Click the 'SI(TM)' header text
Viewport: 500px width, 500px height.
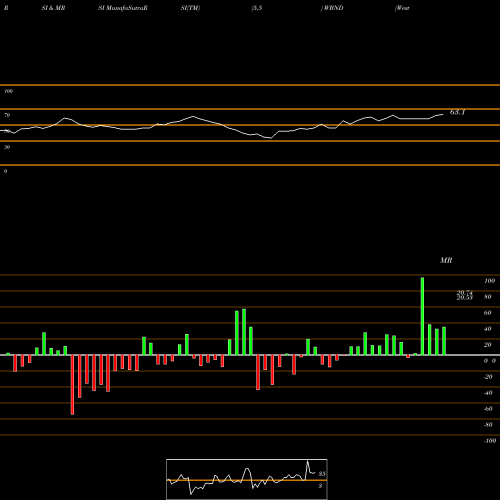point(190,8)
